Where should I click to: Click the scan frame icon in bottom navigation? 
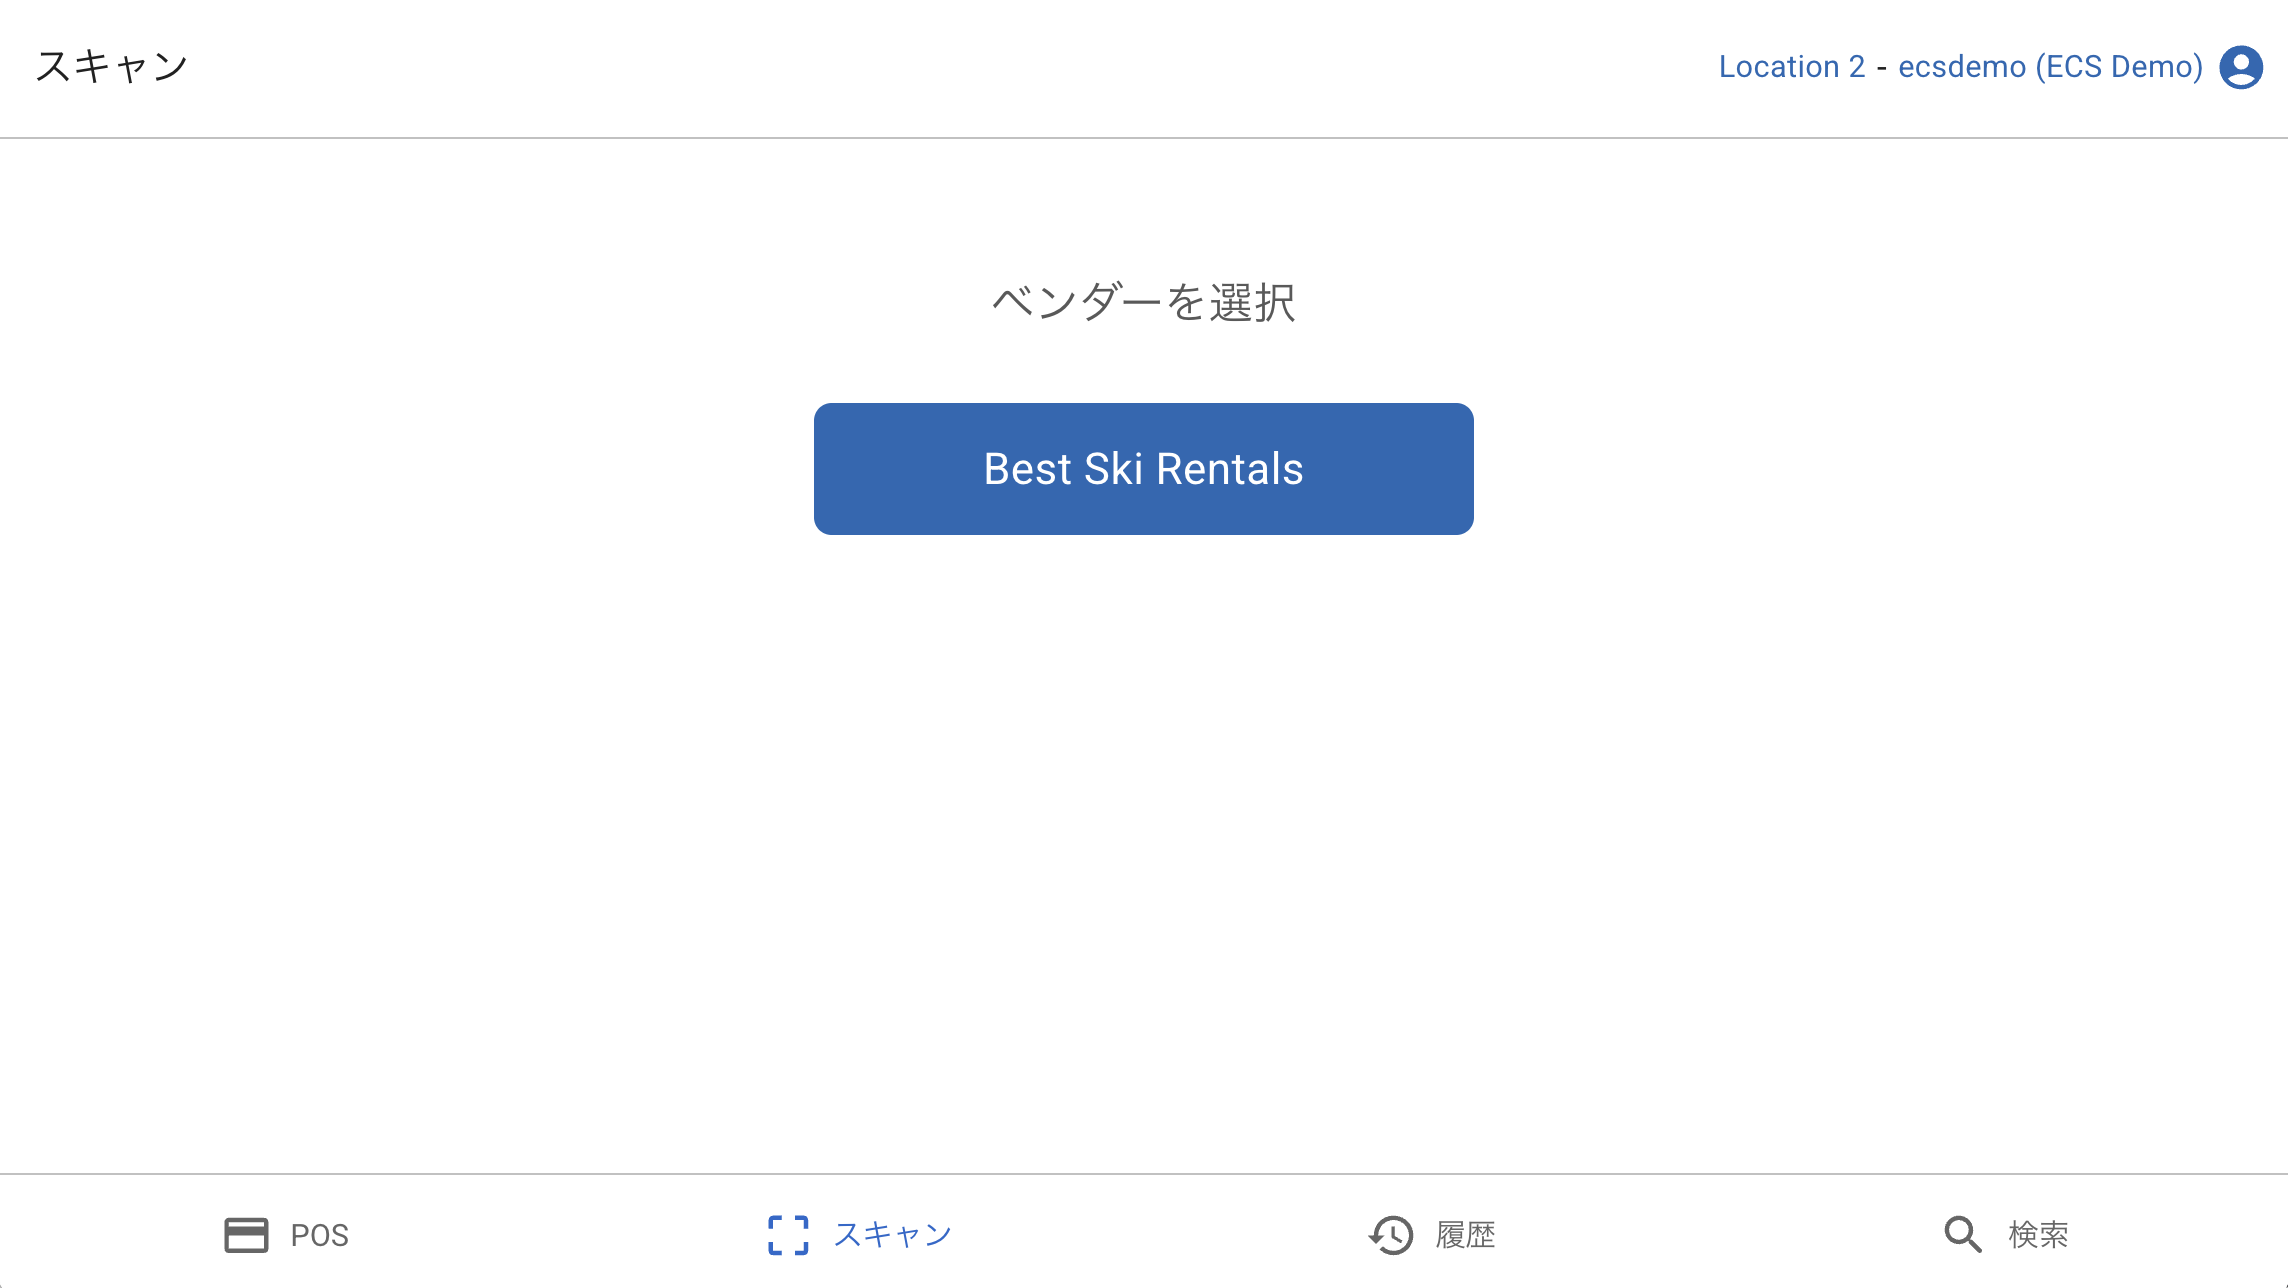(x=788, y=1235)
